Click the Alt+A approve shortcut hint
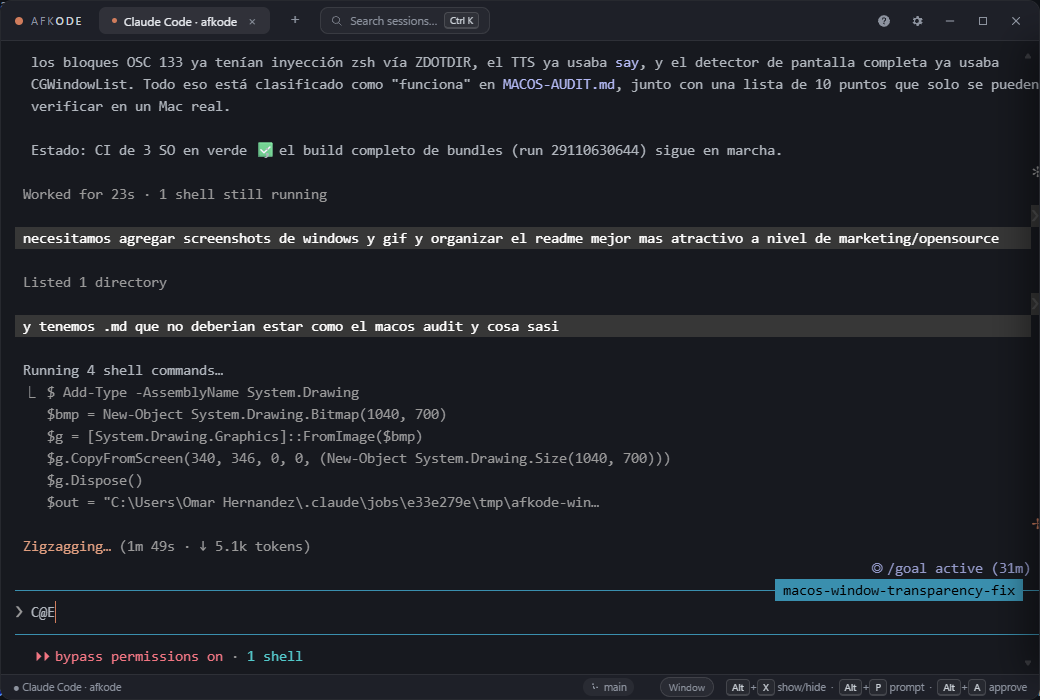Image resolution: width=1040 pixels, height=700 pixels. tap(983, 687)
